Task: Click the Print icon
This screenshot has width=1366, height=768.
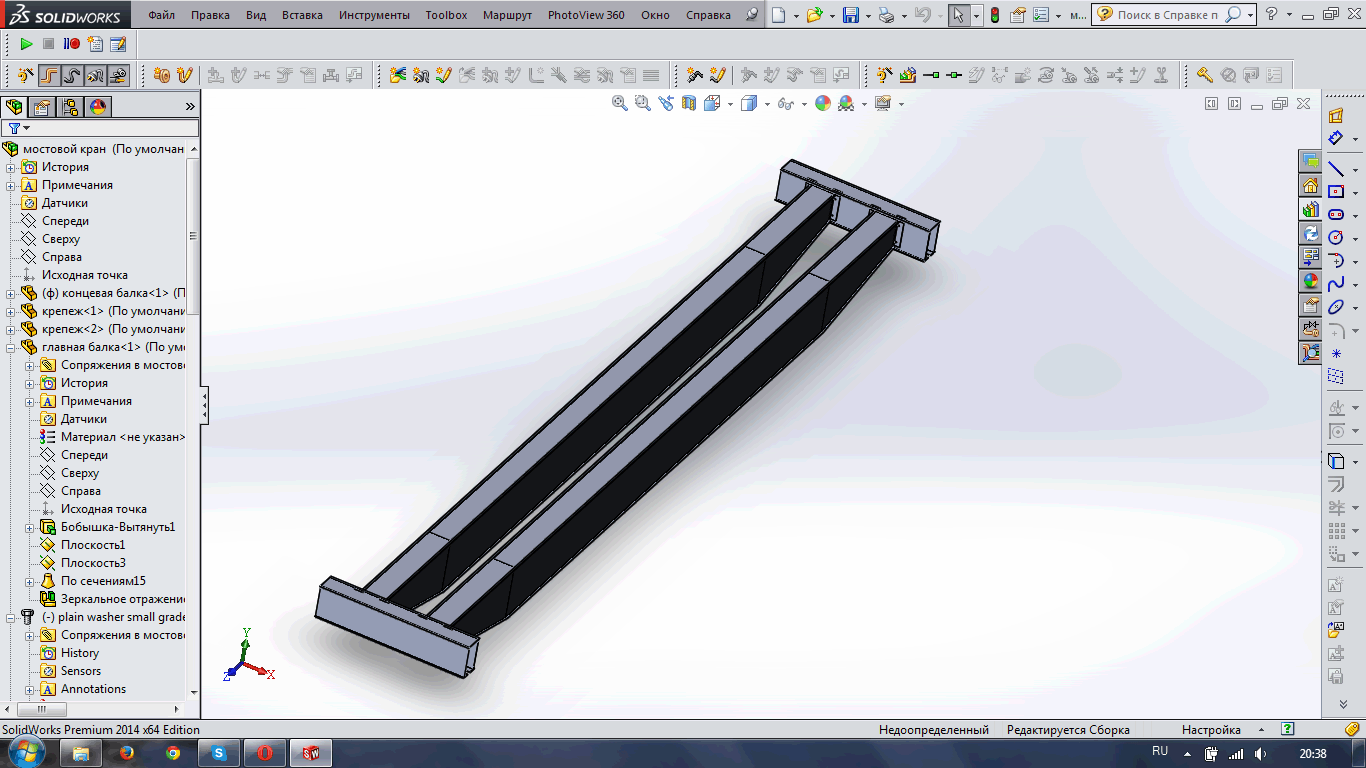Action: (886, 15)
